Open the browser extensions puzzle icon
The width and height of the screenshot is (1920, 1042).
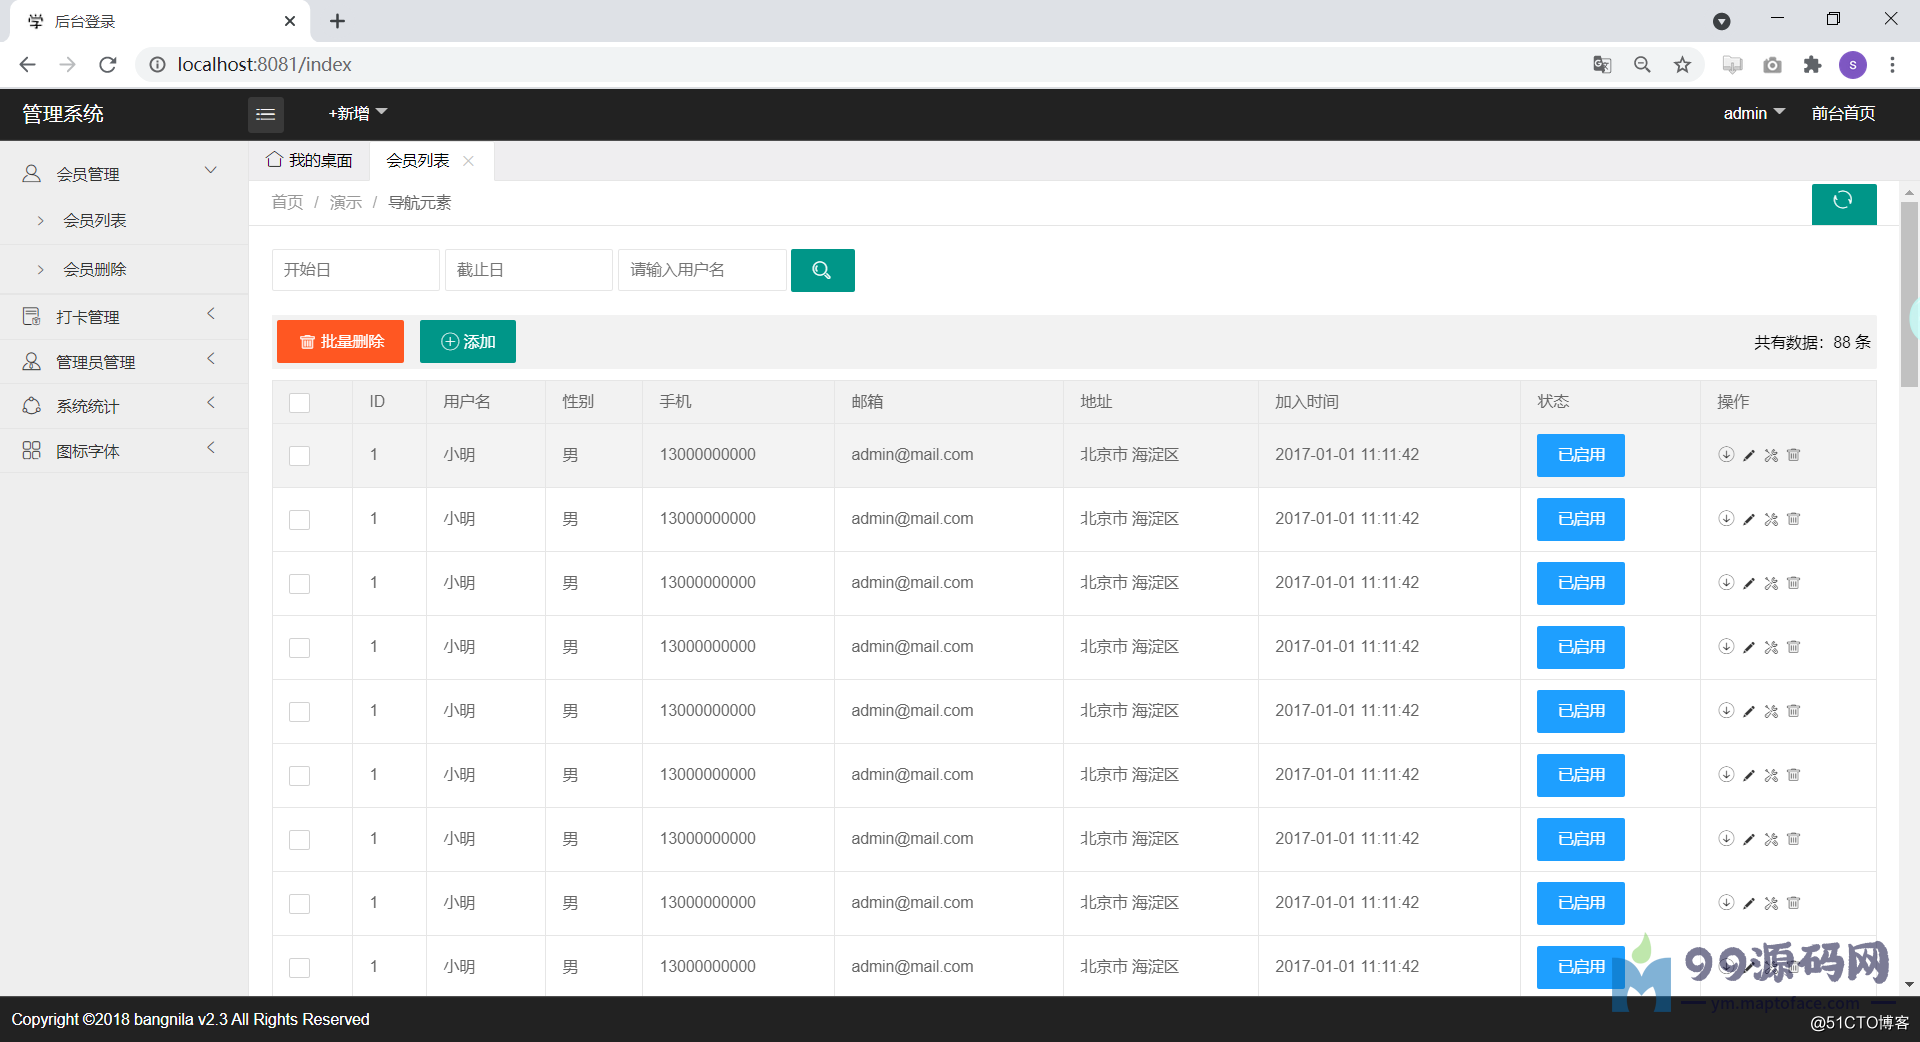[1812, 65]
